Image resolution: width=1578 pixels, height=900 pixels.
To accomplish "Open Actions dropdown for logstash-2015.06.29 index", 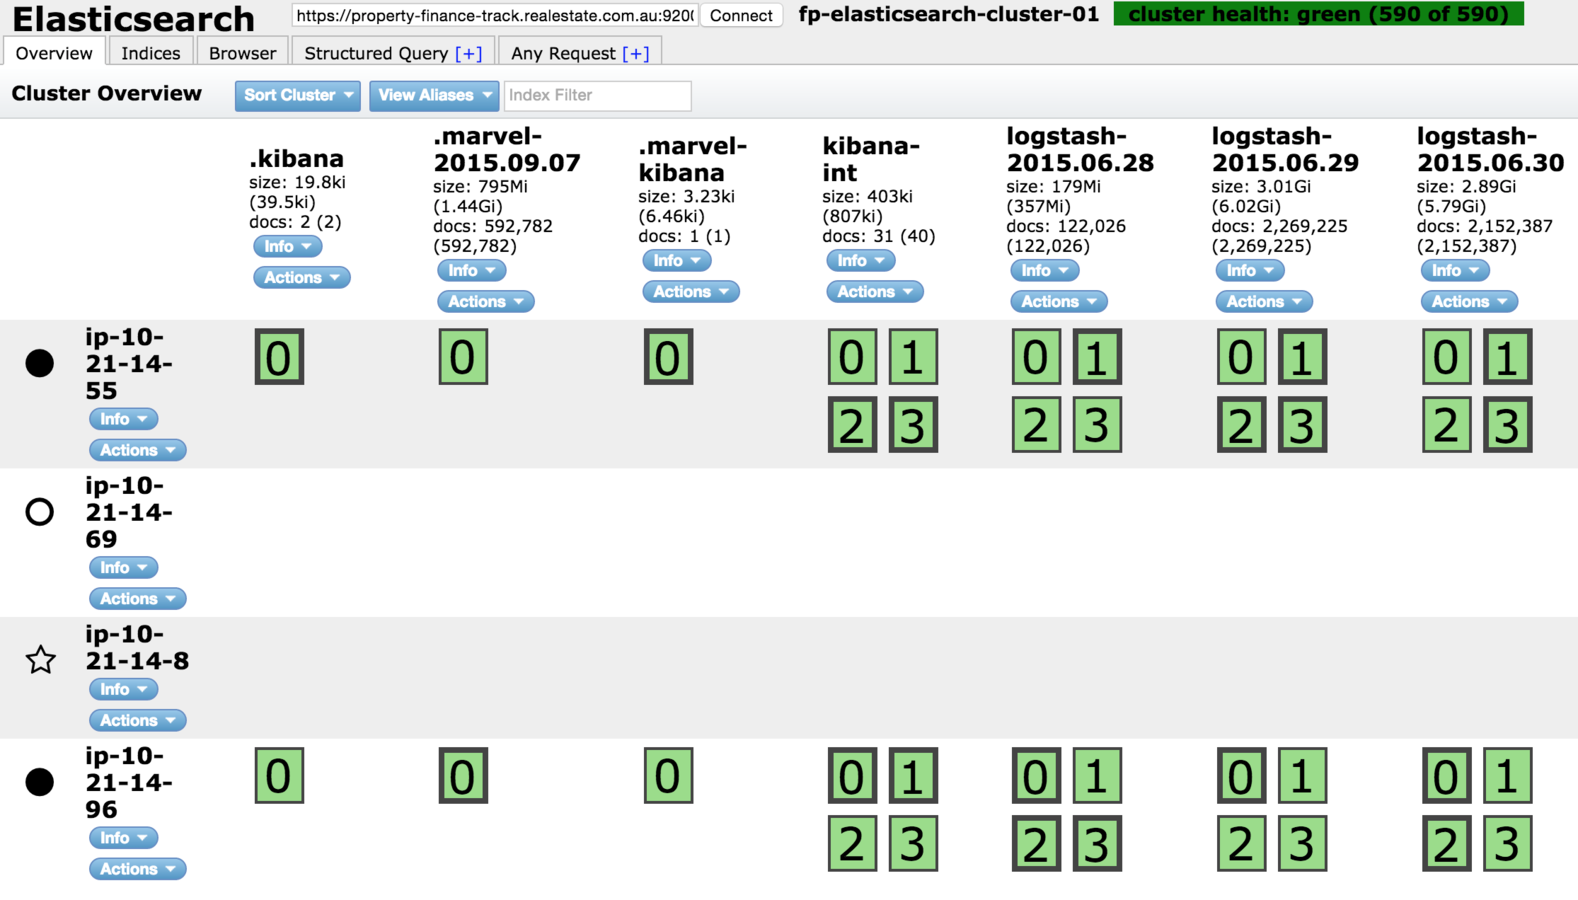I will [1264, 301].
